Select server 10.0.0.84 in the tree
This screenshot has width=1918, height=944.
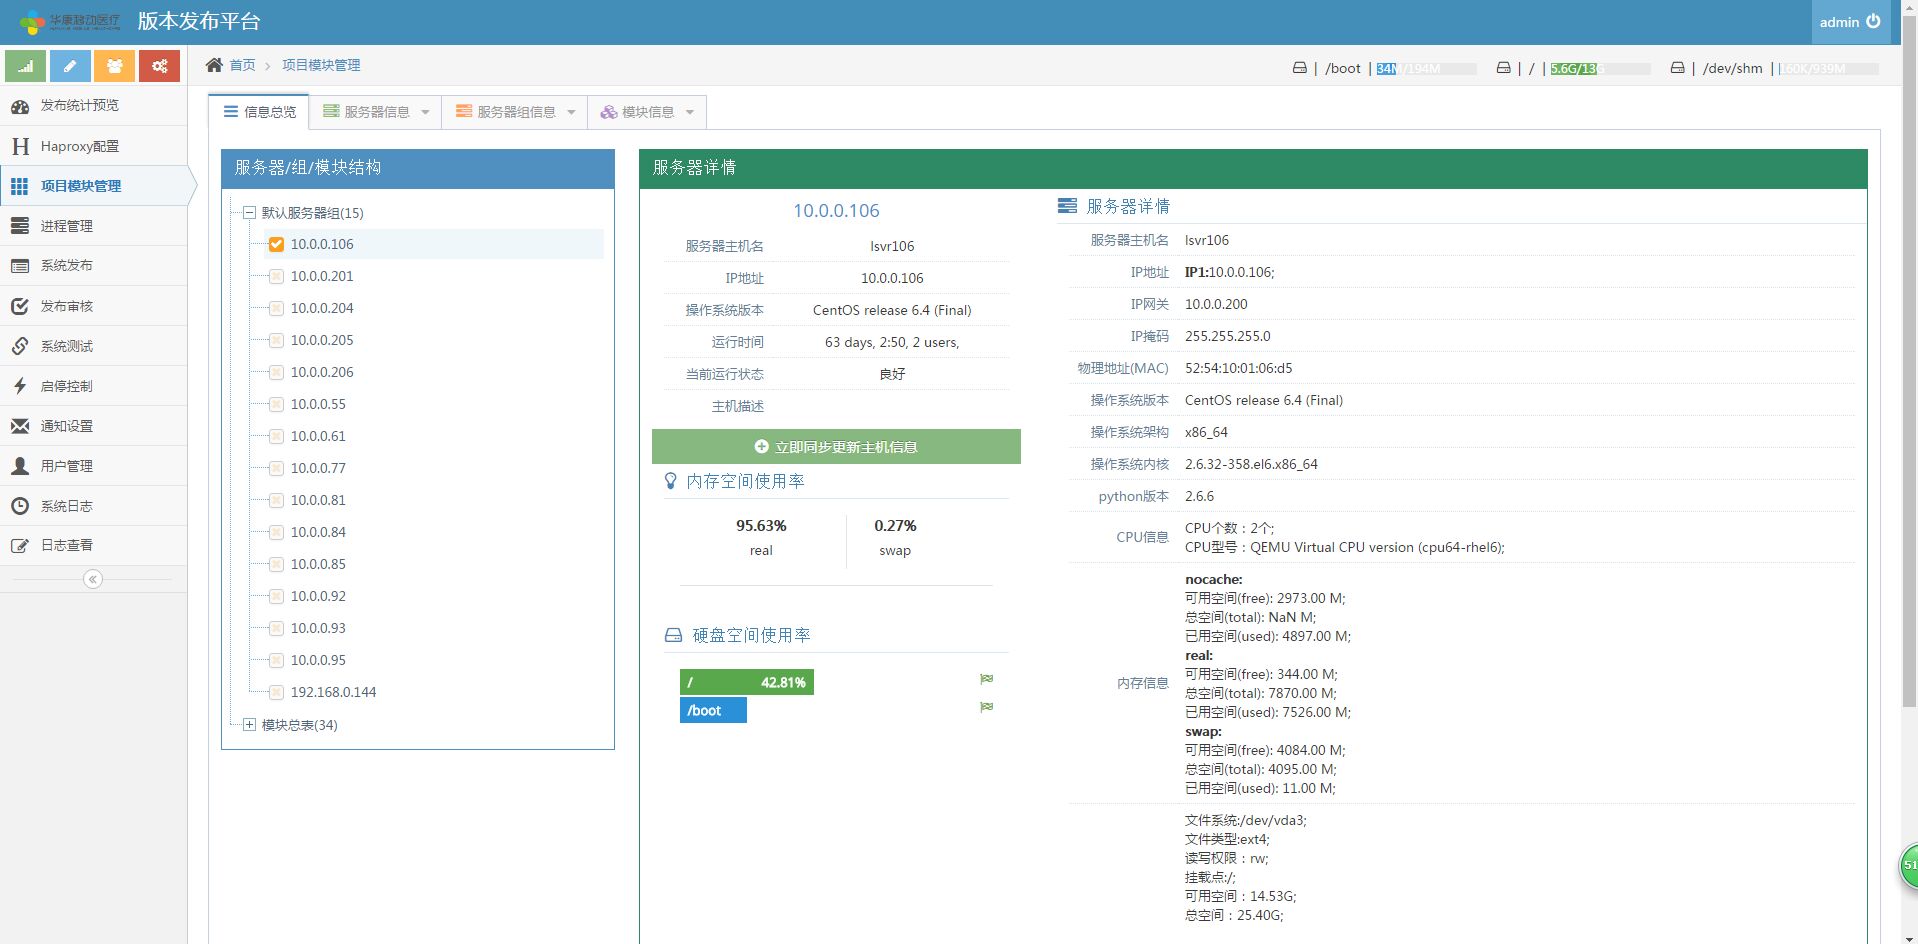(x=318, y=532)
